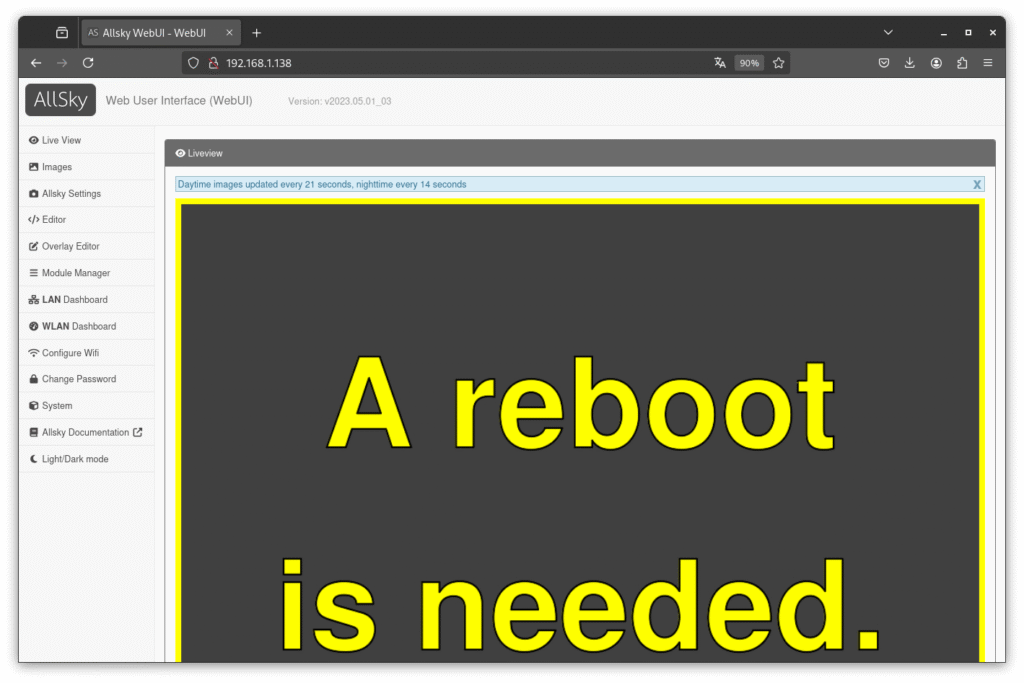Open the Overlay Editor
Screen dimensions: 1024x683
[x=70, y=246]
